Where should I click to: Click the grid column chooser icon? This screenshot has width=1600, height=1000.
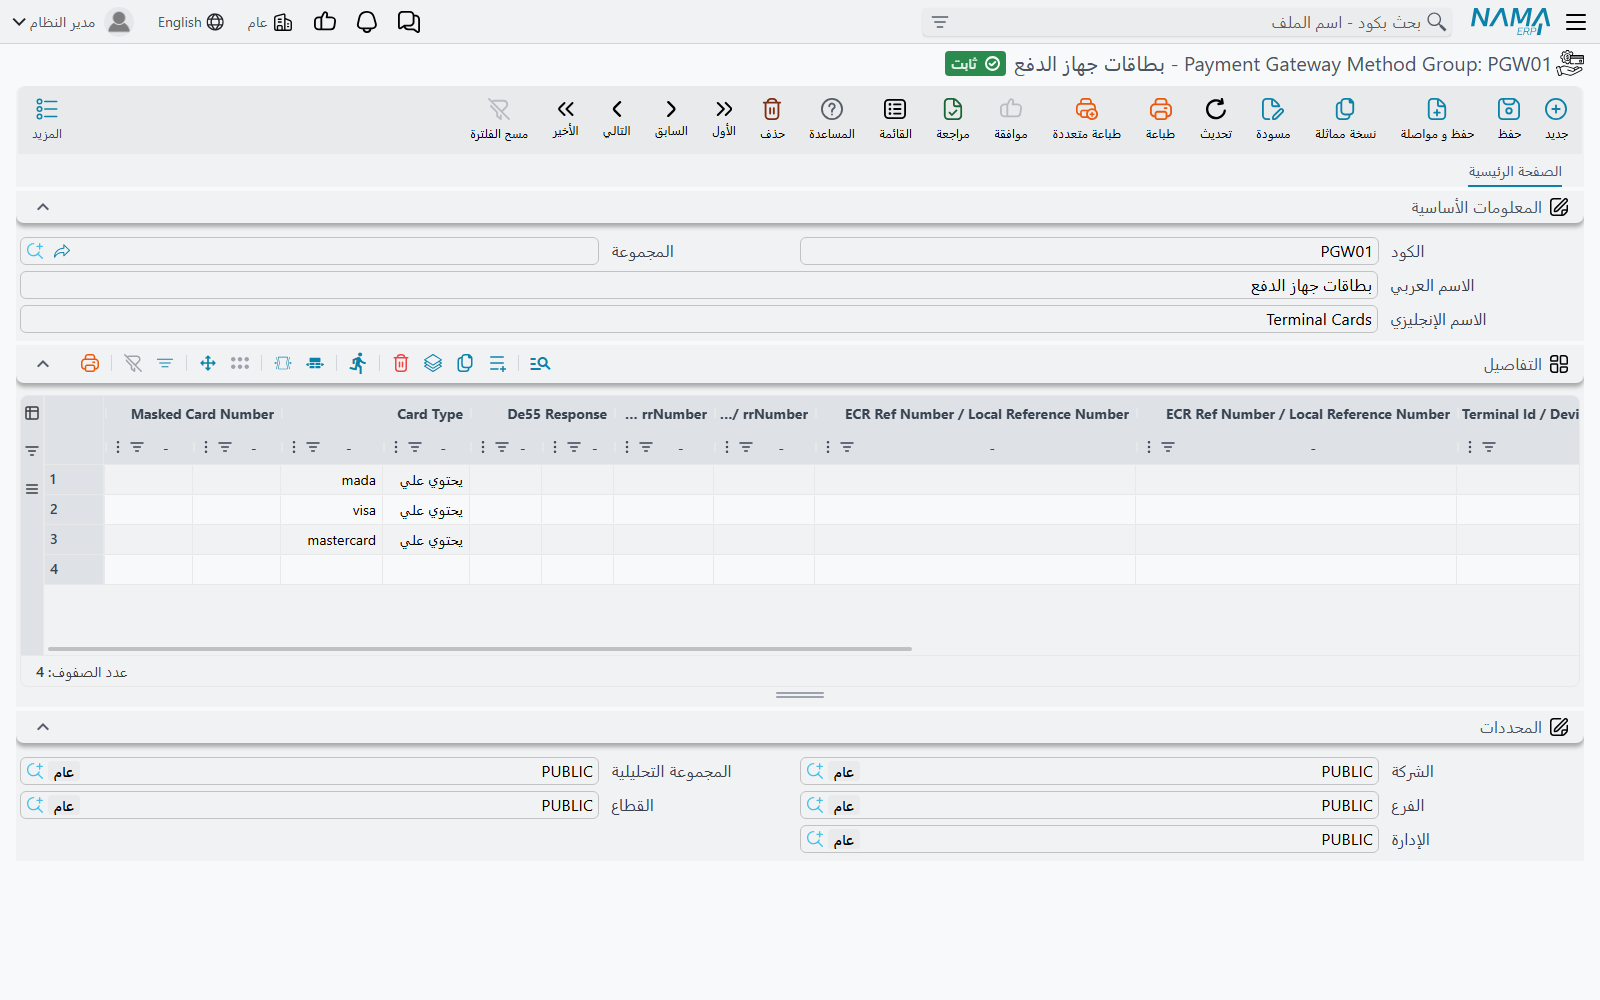tap(32, 413)
